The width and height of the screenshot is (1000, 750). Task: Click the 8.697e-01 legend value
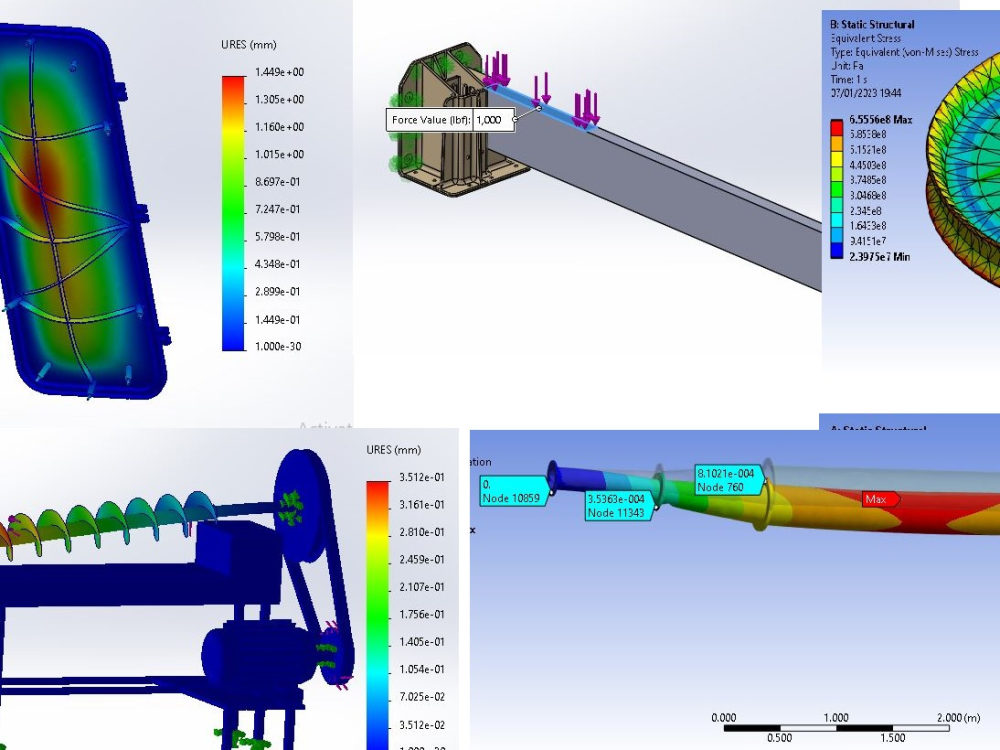tap(277, 182)
